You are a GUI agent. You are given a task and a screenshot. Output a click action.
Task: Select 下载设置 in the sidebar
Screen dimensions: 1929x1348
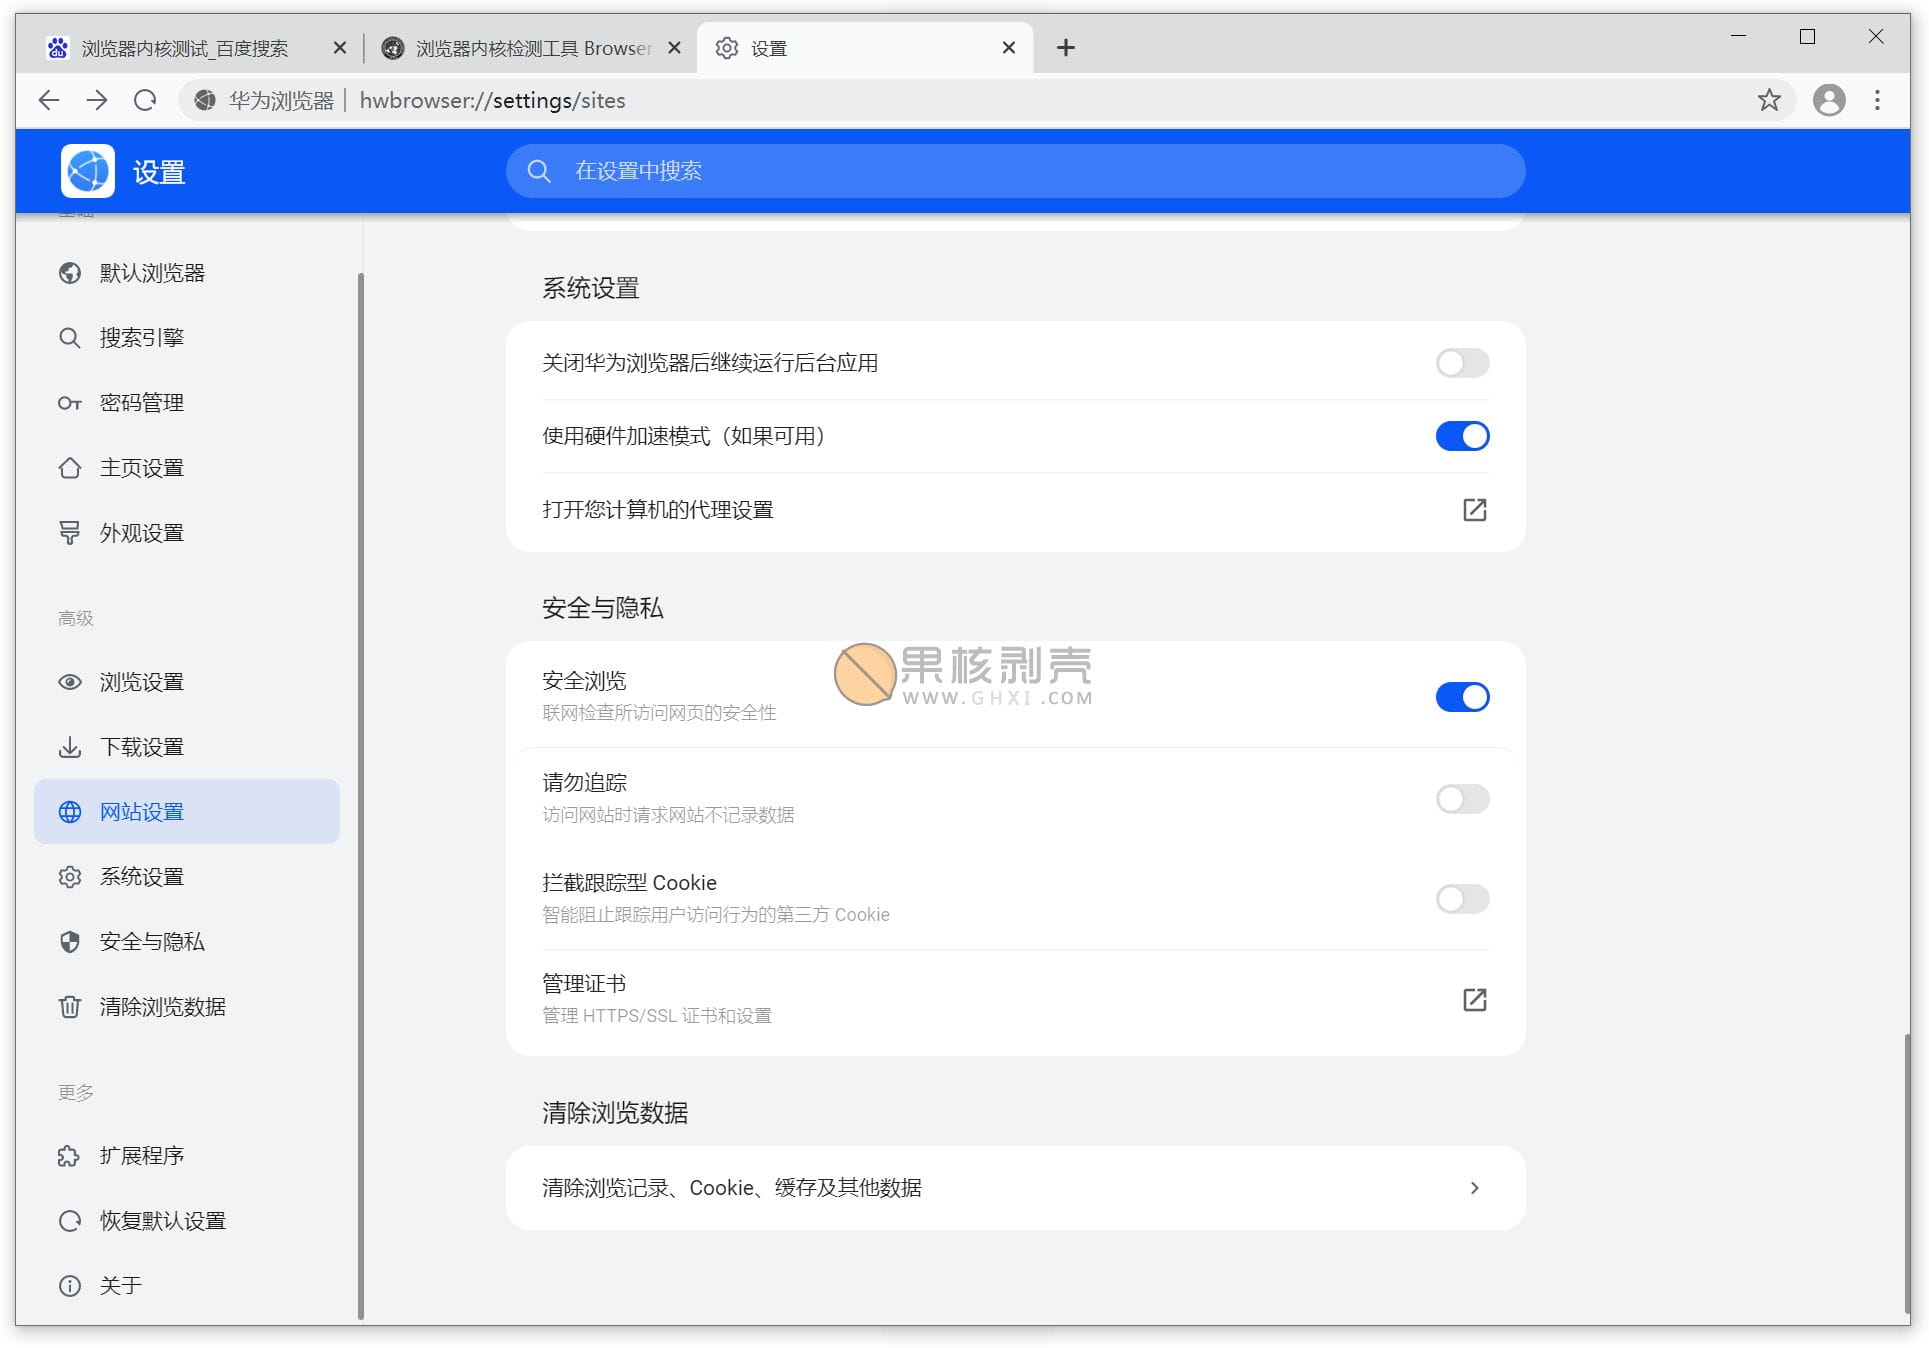(141, 747)
